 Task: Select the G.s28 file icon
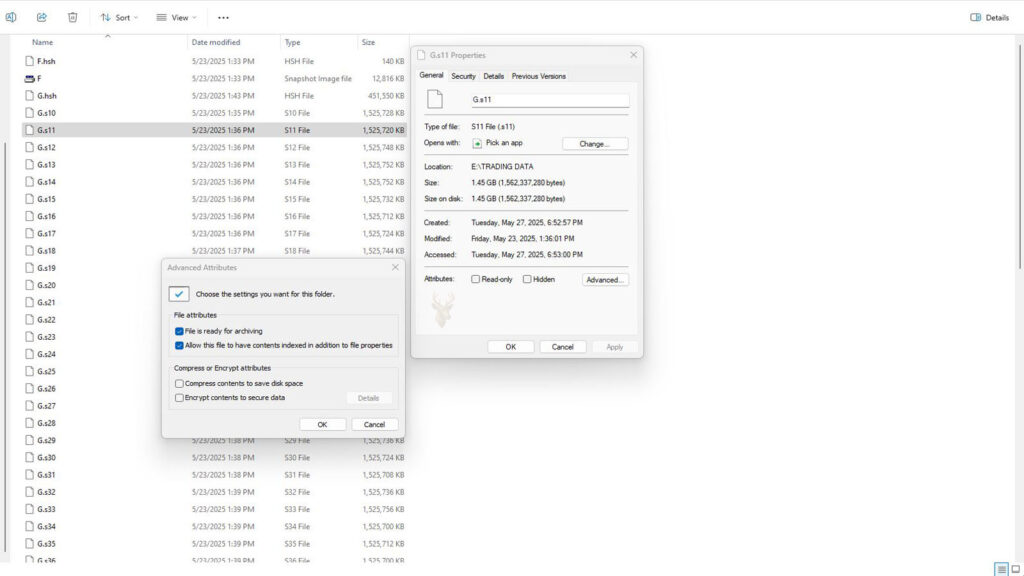(29, 423)
